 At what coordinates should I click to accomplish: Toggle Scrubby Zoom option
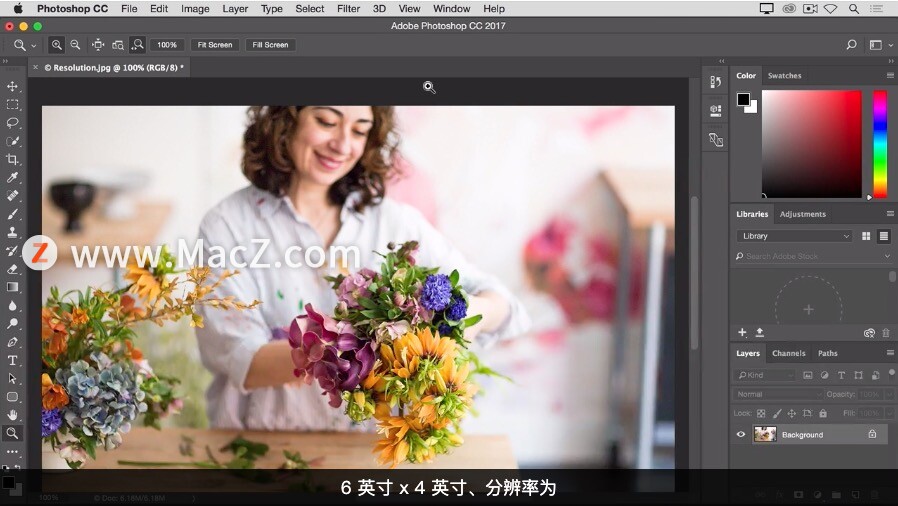[137, 45]
